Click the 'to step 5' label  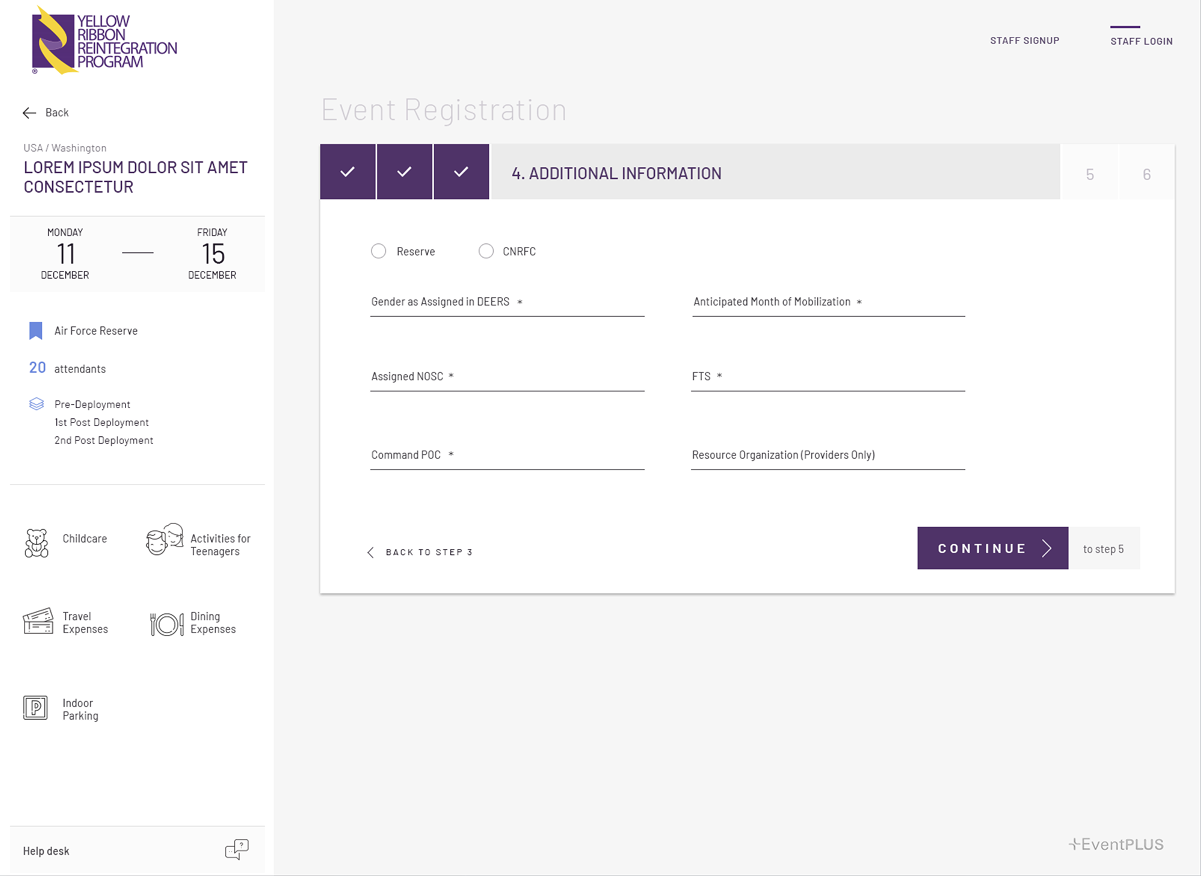1104,549
